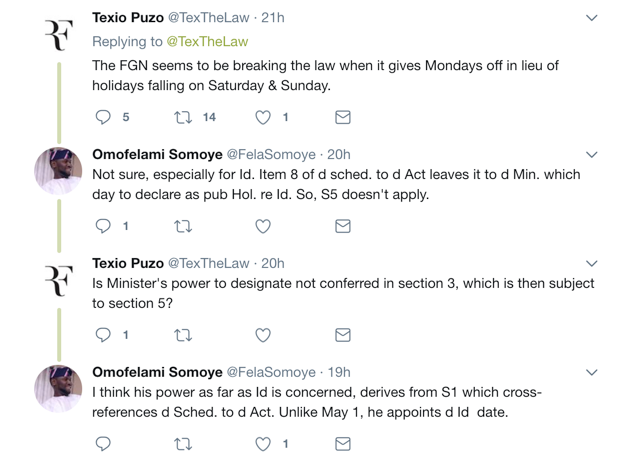
Task: Click Omofelami Somoye's avatar on the 19h tweet
Action: point(57,389)
